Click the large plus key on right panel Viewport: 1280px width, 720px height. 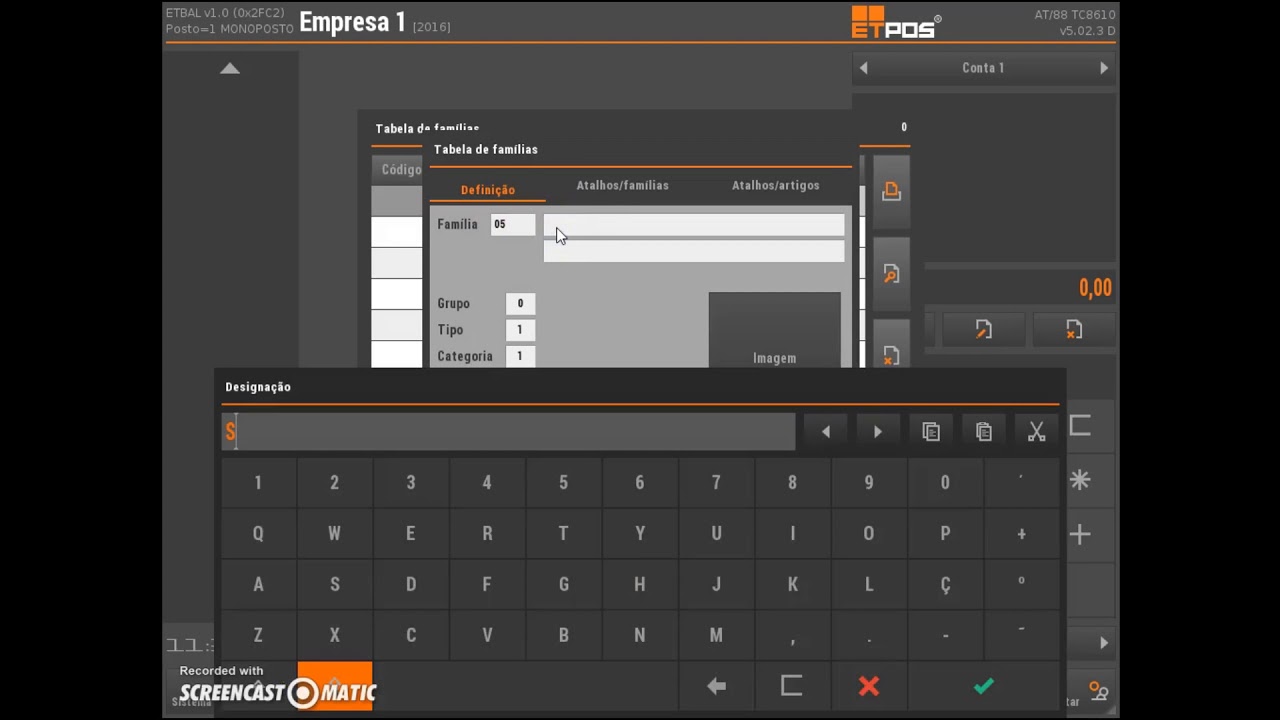[x=1080, y=534]
